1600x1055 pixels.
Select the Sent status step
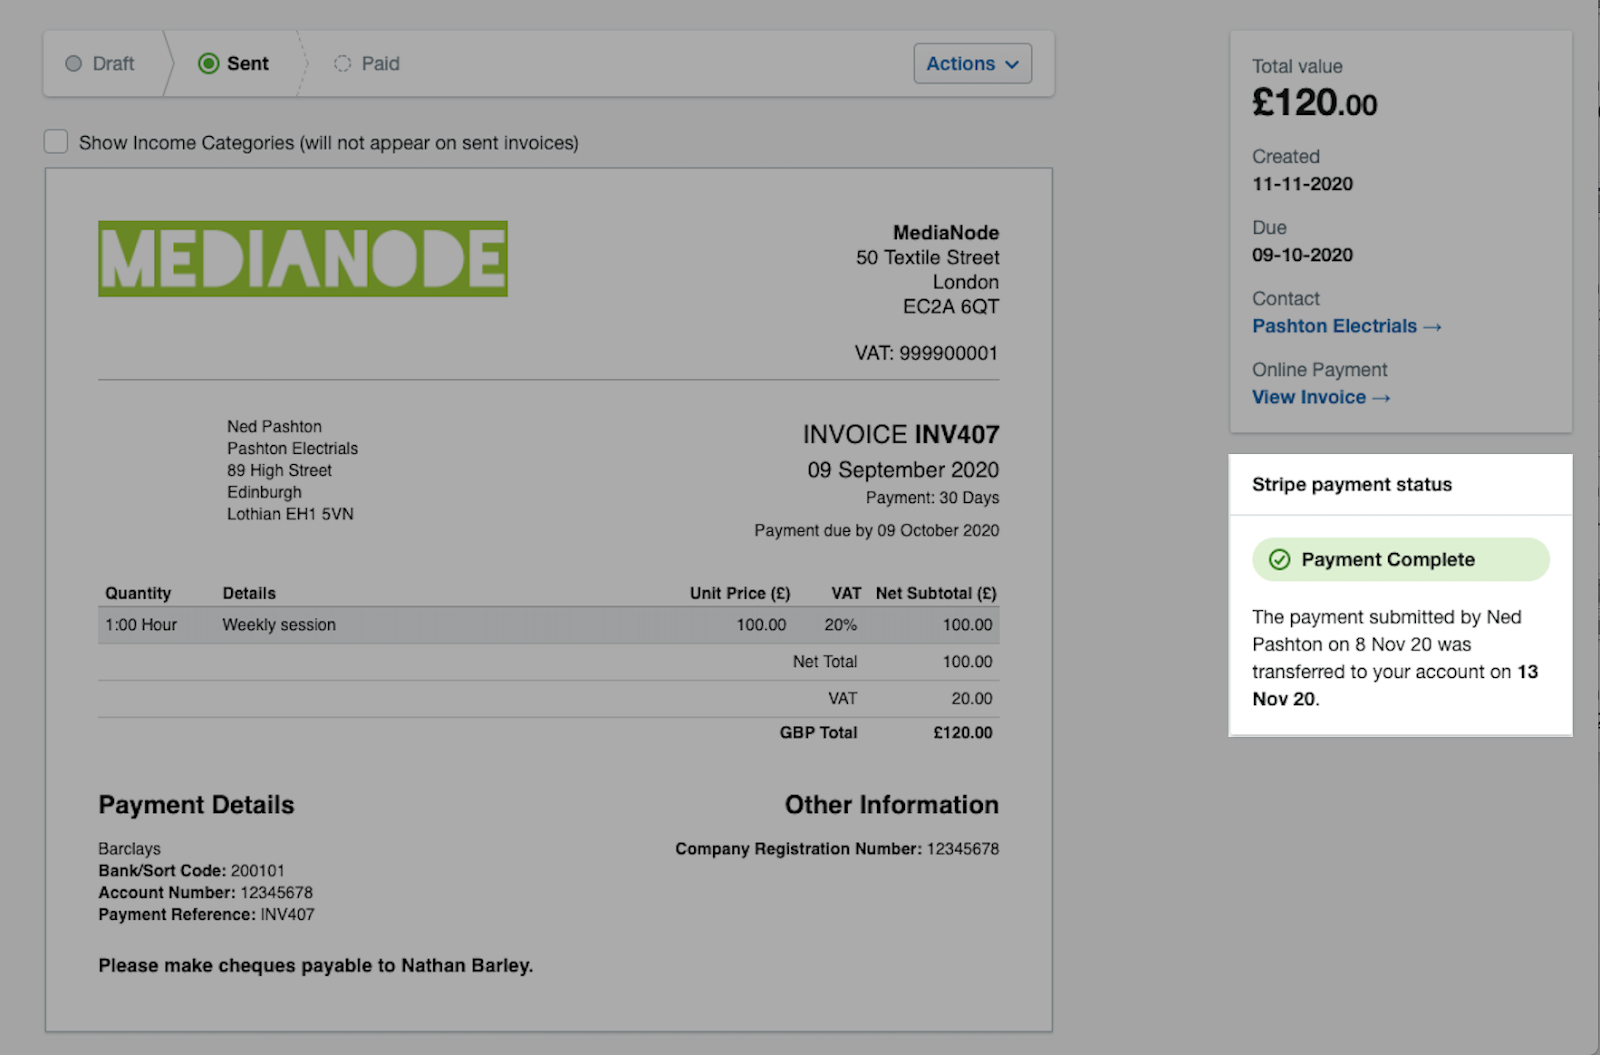(234, 64)
